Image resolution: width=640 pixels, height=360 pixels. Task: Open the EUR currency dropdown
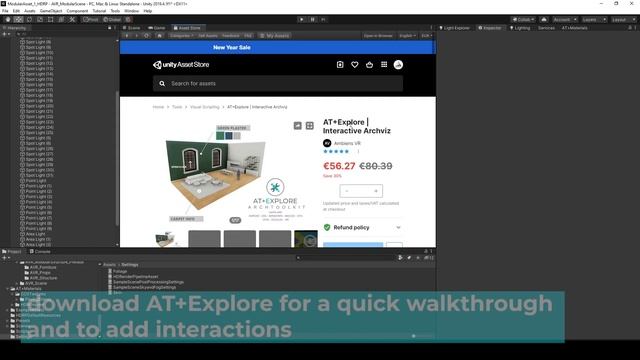pyautogui.click(x=427, y=36)
